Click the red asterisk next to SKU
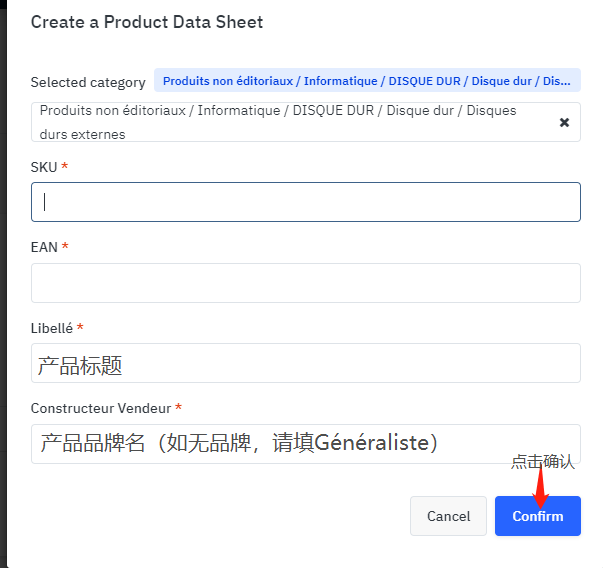Image resolution: width=603 pixels, height=568 pixels. tap(65, 166)
